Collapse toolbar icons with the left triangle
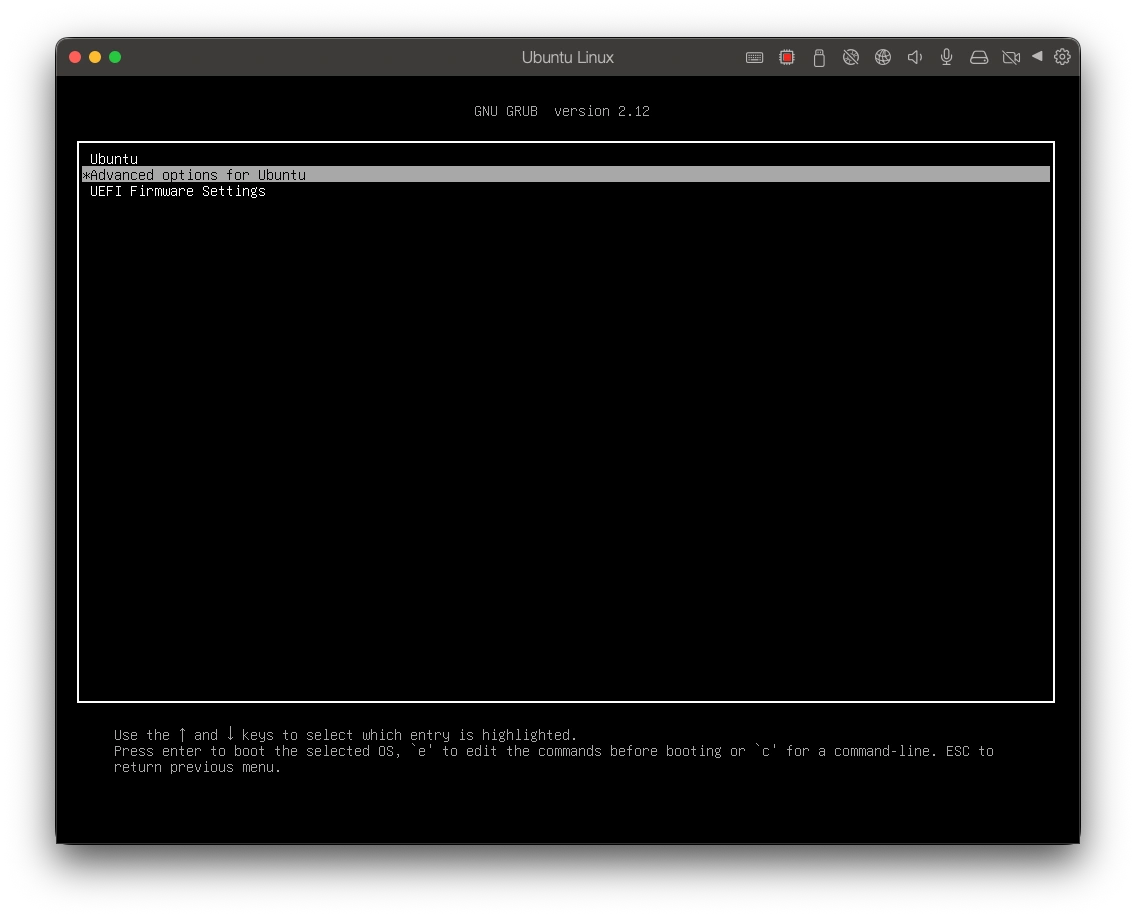The width and height of the screenshot is (1136, 918). 1037,56
